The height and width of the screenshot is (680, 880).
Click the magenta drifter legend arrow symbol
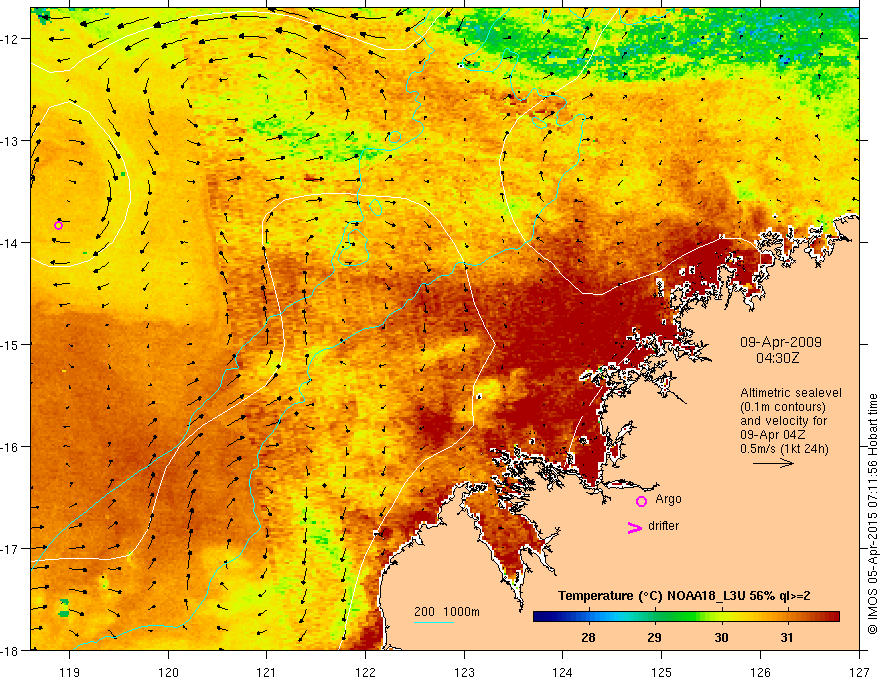[634, 527]
